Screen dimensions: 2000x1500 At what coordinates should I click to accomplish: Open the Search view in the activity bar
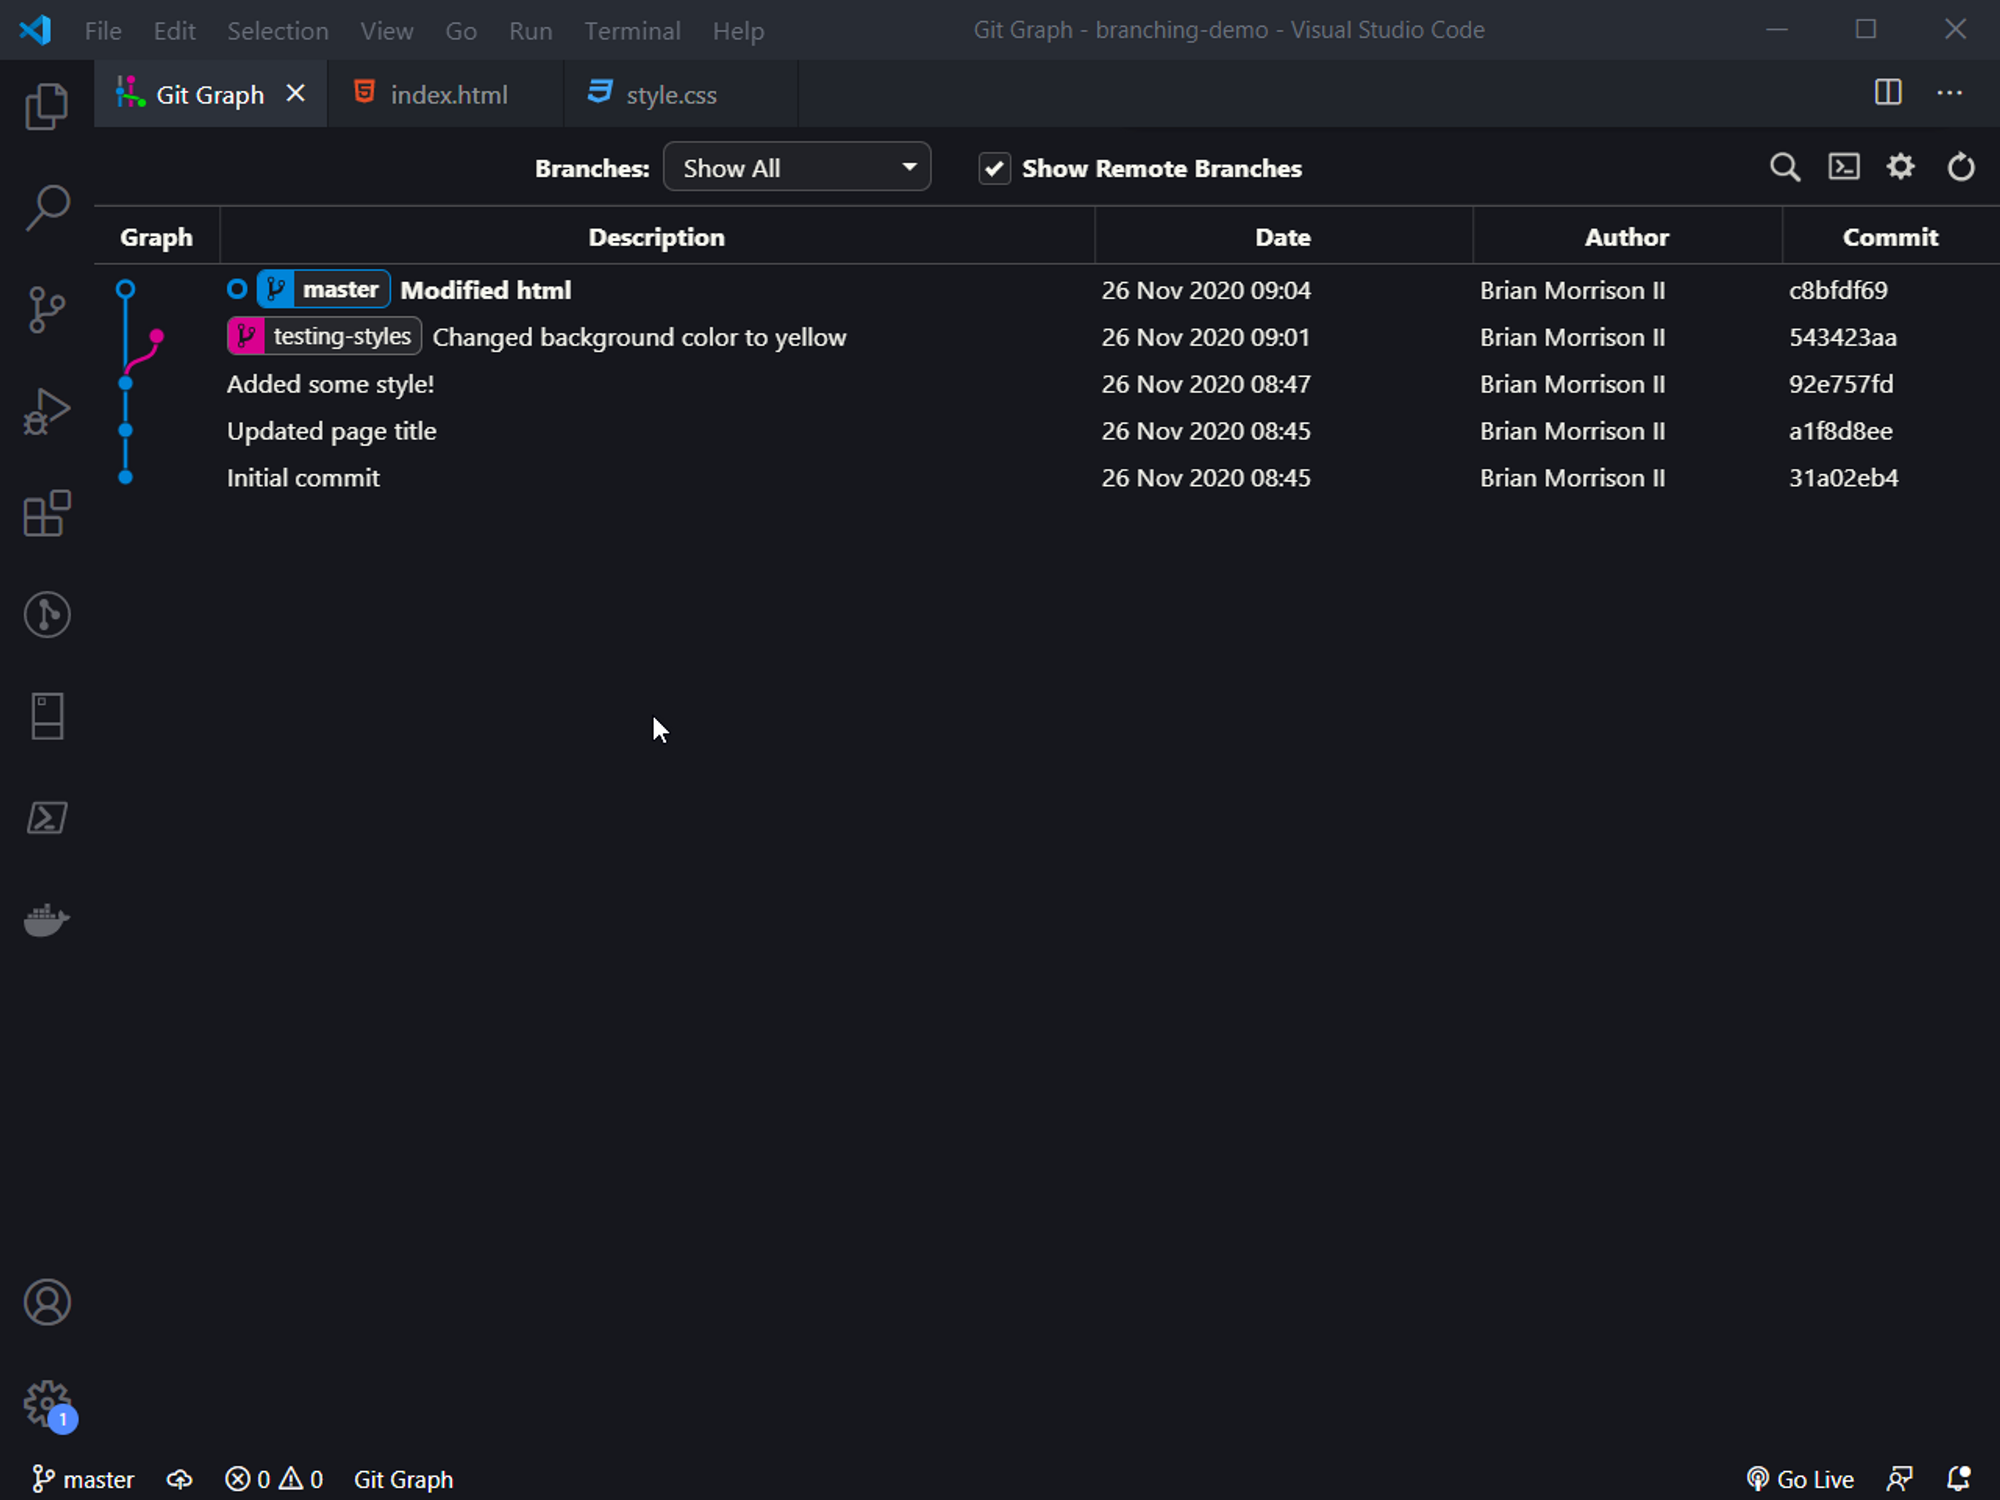47,208
